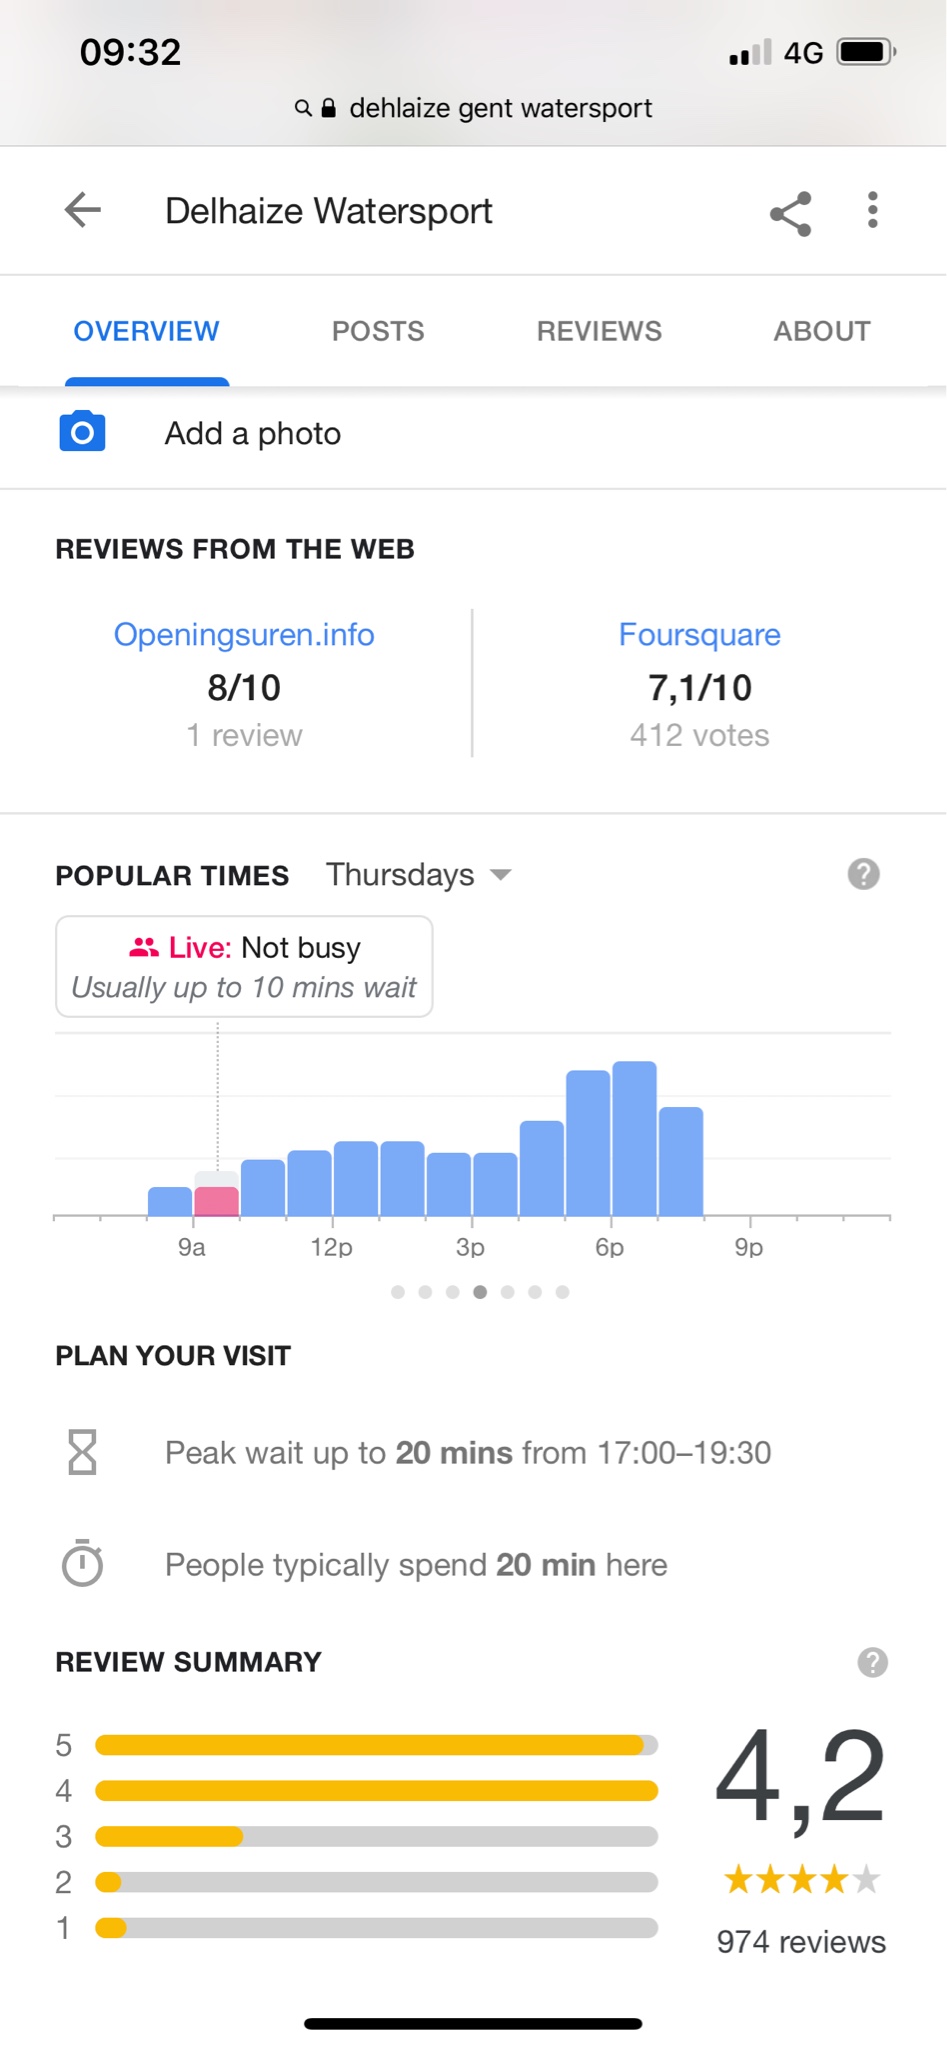Tap the stopwatch time spent icon

(82, 1563)
